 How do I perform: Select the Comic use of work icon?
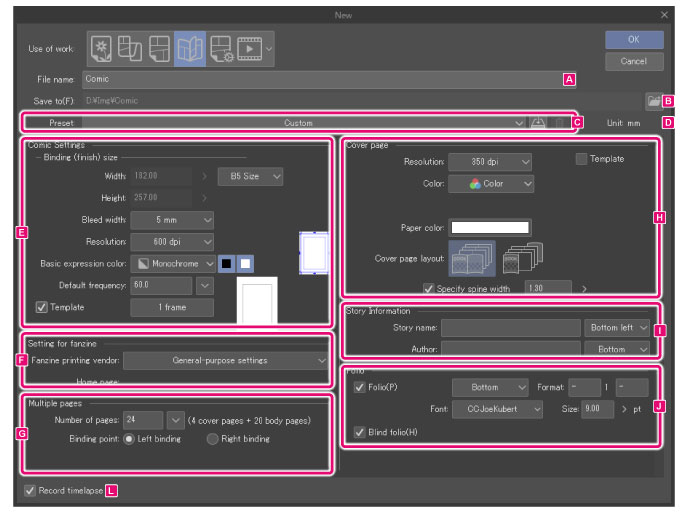(x=160, y=49)
